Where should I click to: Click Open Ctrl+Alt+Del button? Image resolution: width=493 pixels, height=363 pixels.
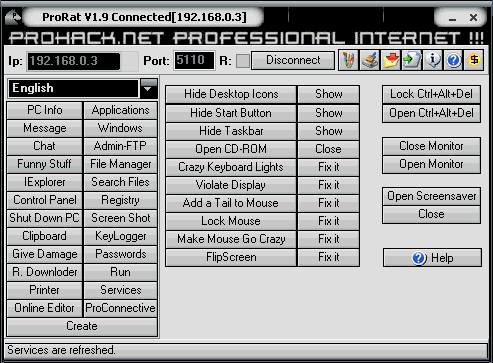[431, 114]
